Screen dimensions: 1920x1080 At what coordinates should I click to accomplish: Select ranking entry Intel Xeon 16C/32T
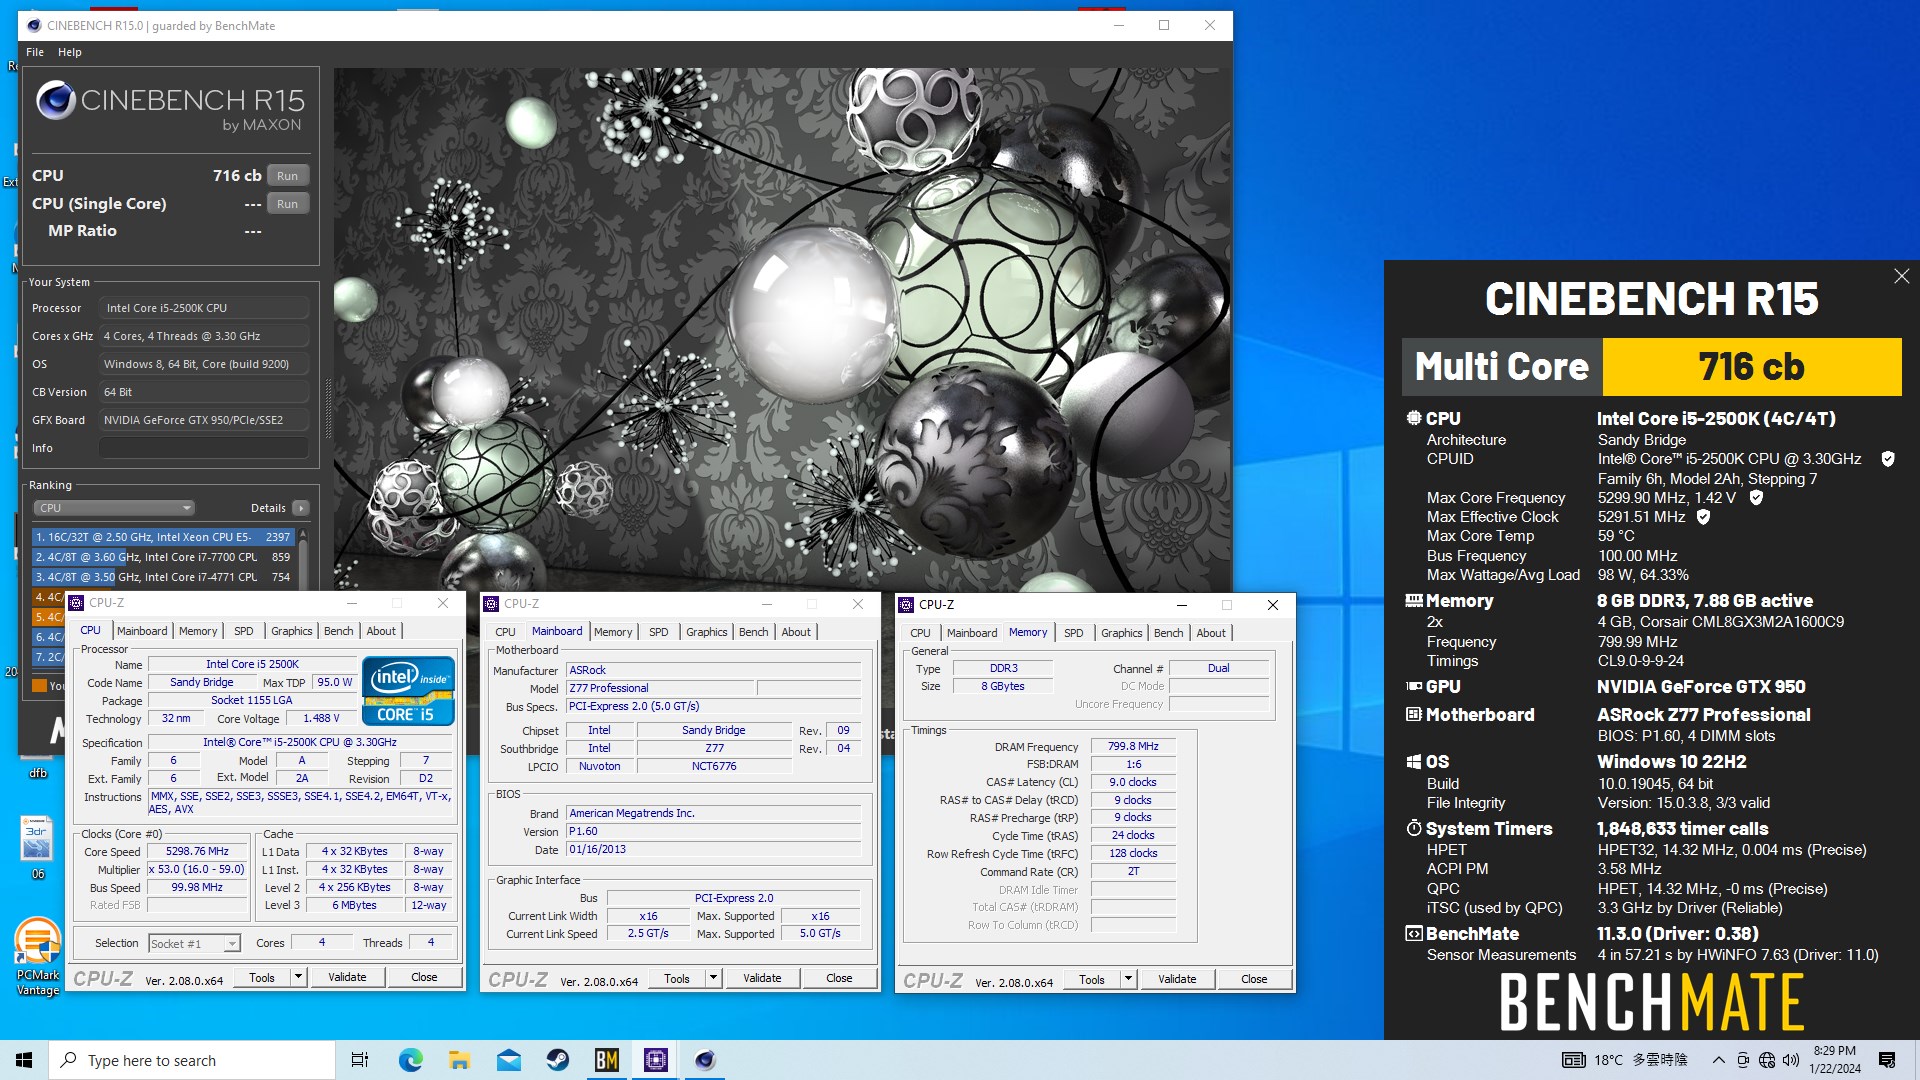pos(163,537)
